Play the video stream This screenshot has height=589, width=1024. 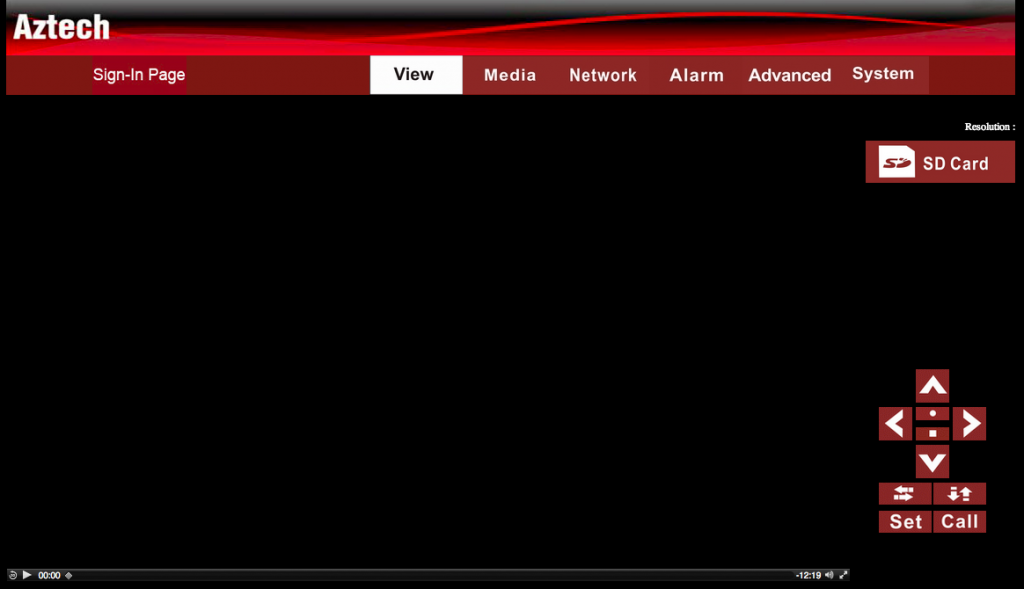click(x=27, y=575)
